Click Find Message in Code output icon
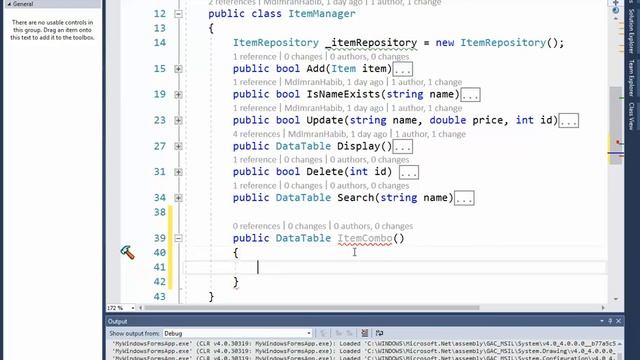The image size is (640, 360). [x=323, y=333]
